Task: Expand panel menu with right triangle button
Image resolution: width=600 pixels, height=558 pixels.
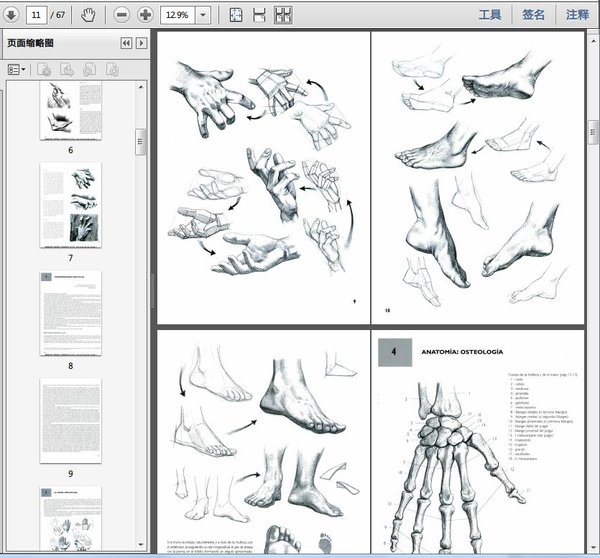Action: (x=142, y=44)
